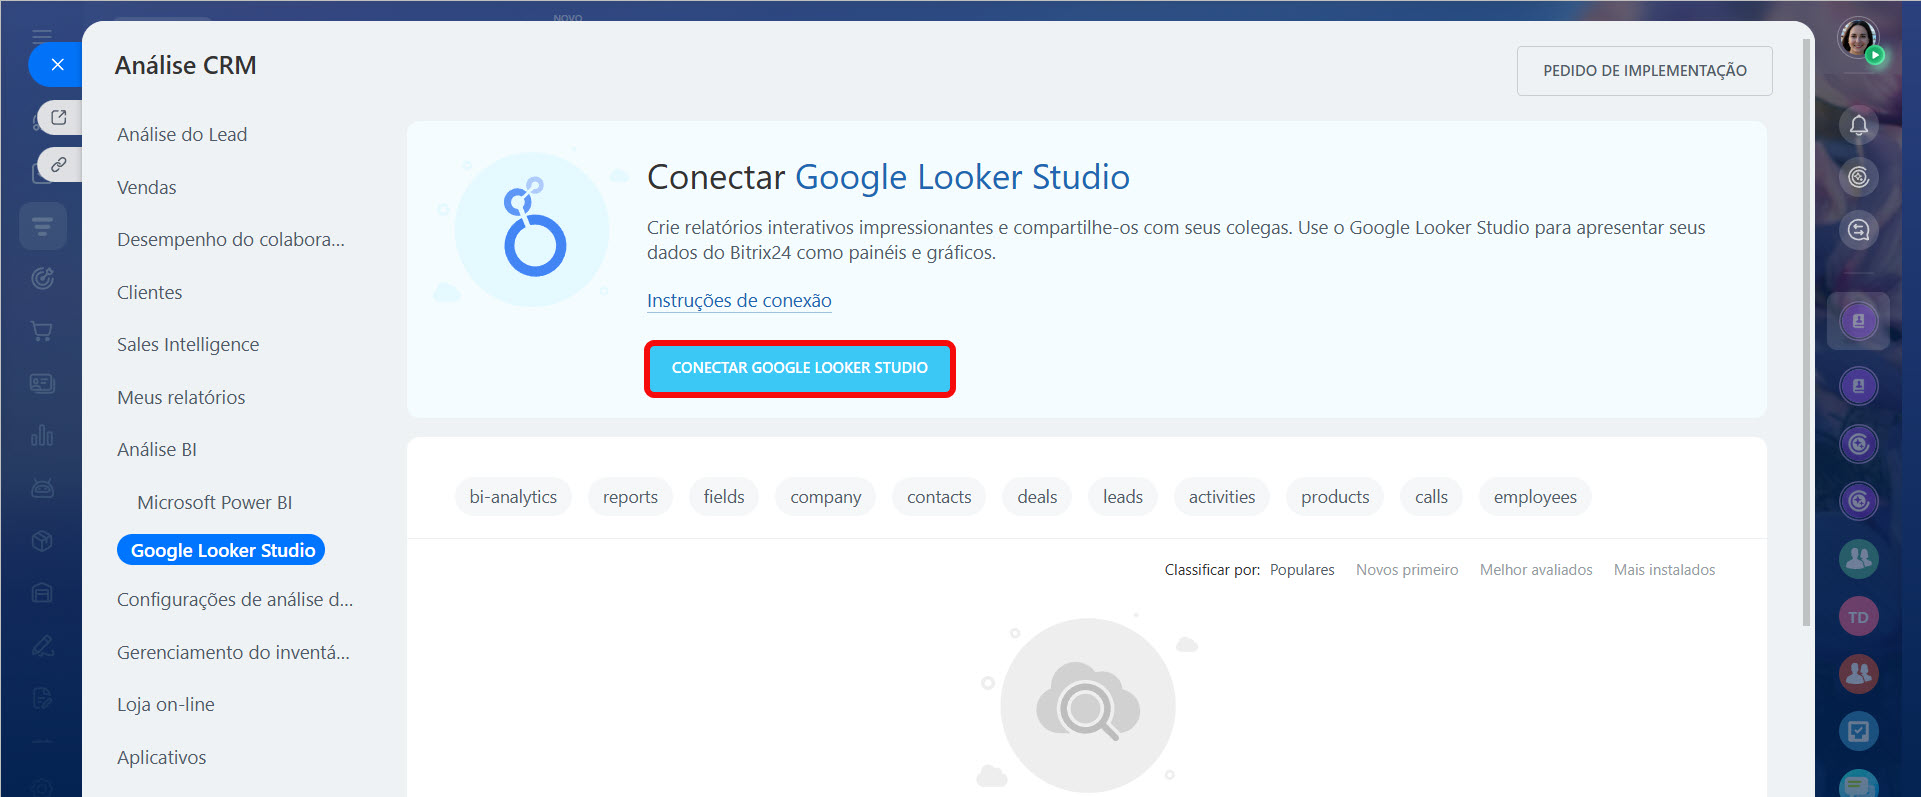Click the notifications bell icon

tap(1858, 125)
